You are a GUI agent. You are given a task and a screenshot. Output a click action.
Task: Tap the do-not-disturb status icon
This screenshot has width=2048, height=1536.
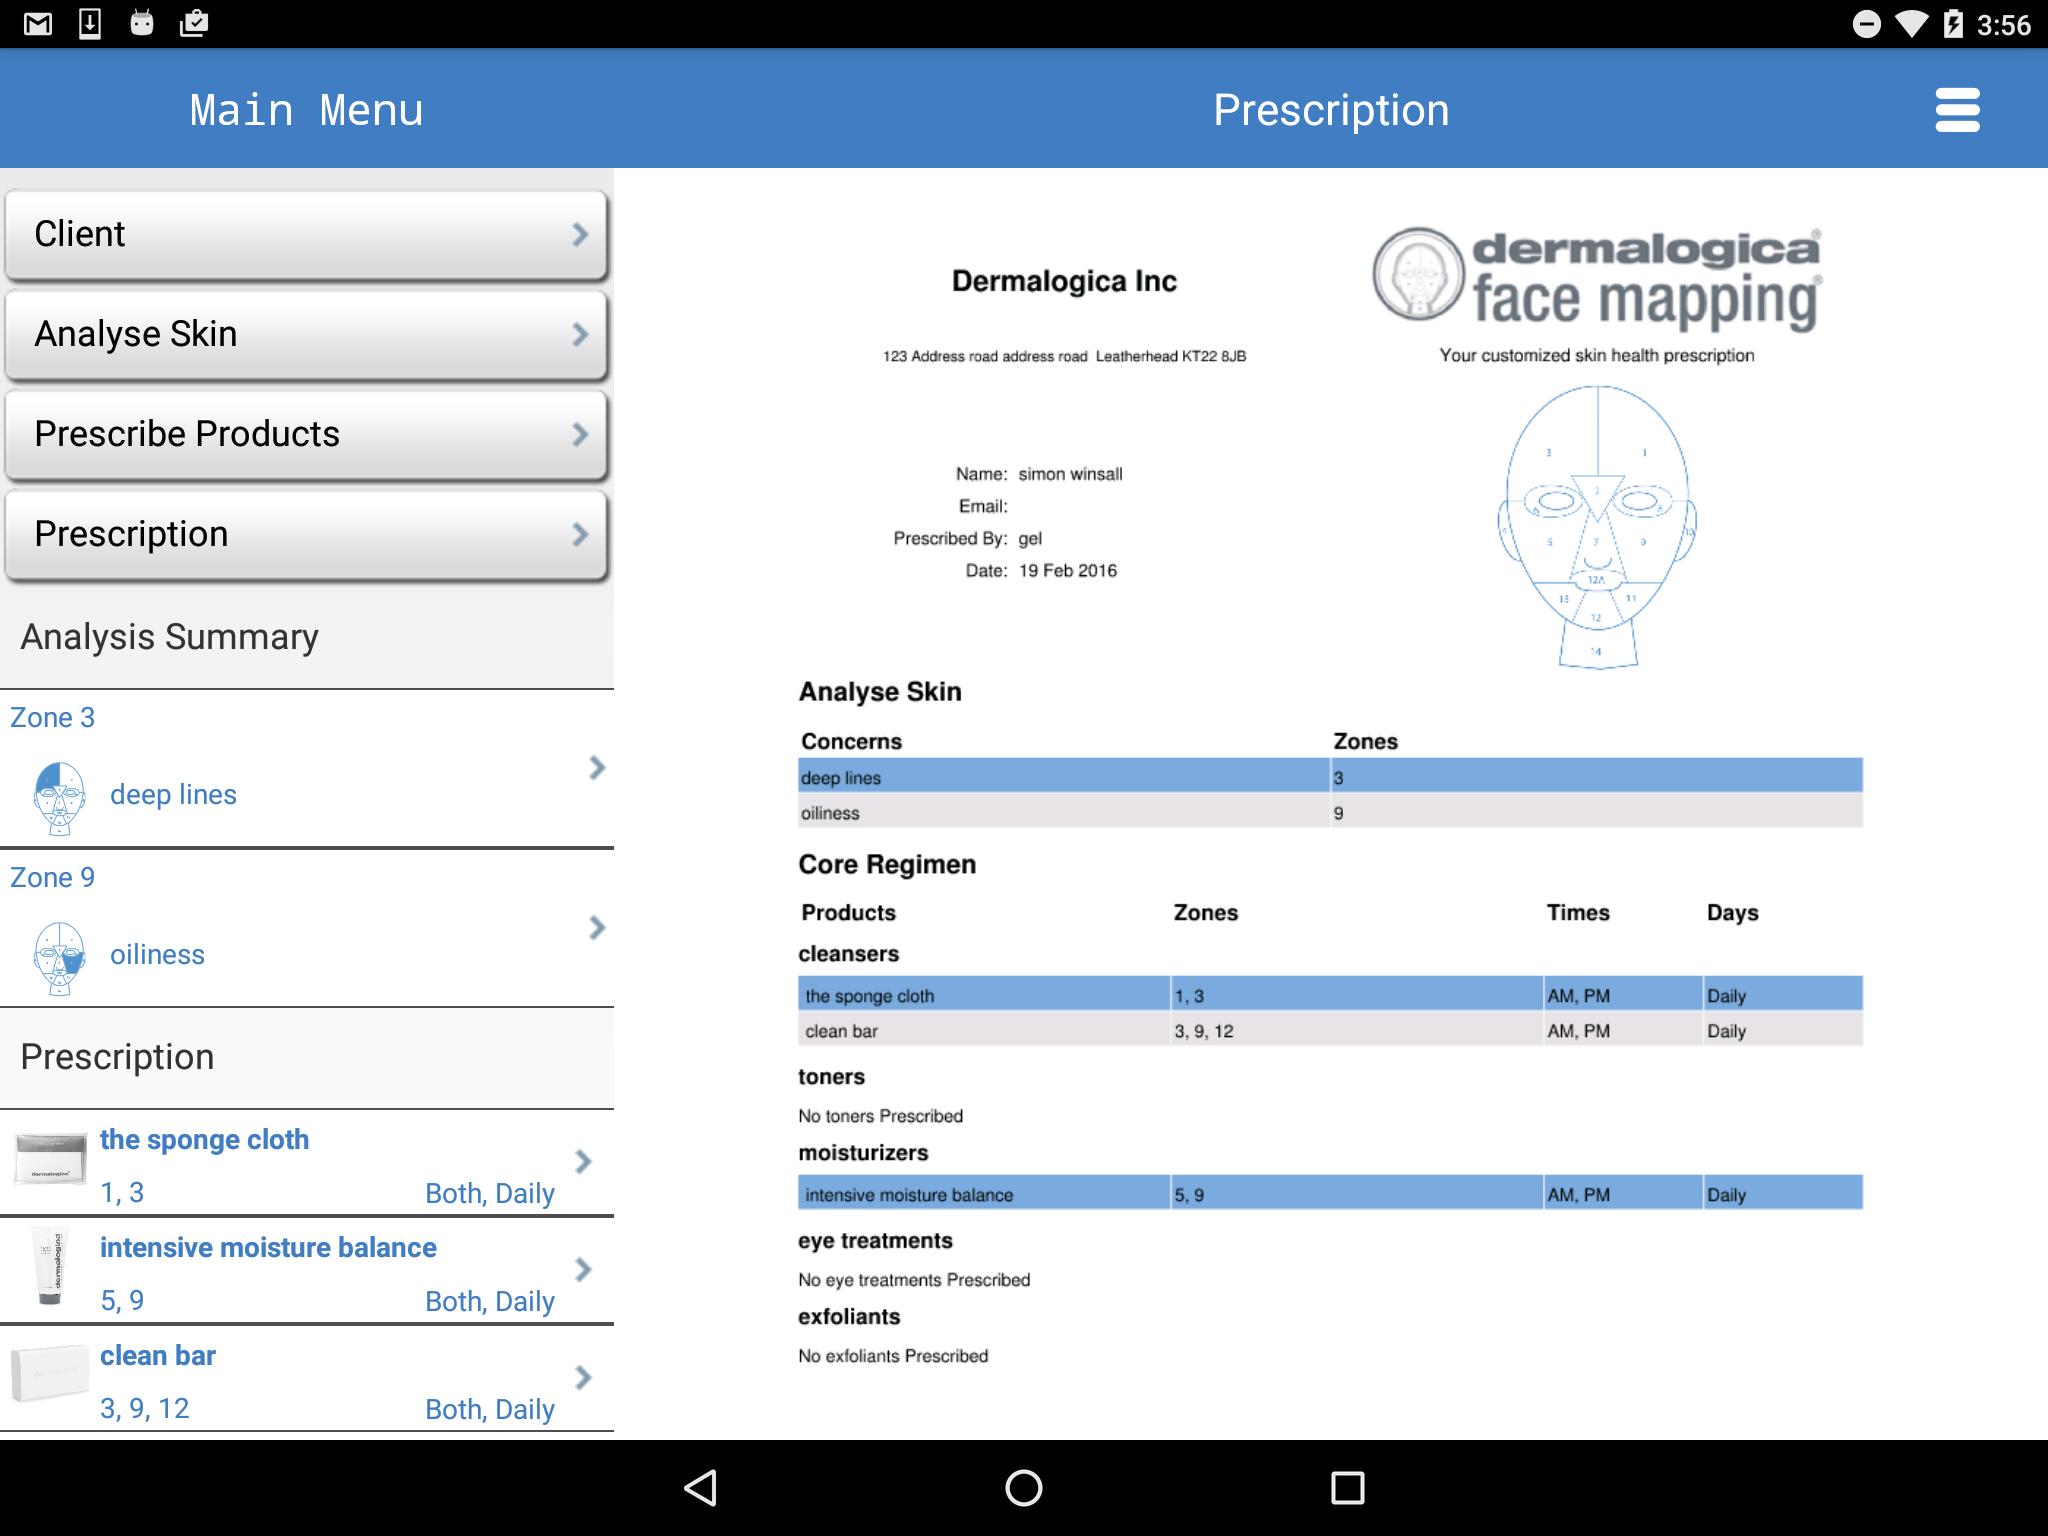(x=1866, y=24)
